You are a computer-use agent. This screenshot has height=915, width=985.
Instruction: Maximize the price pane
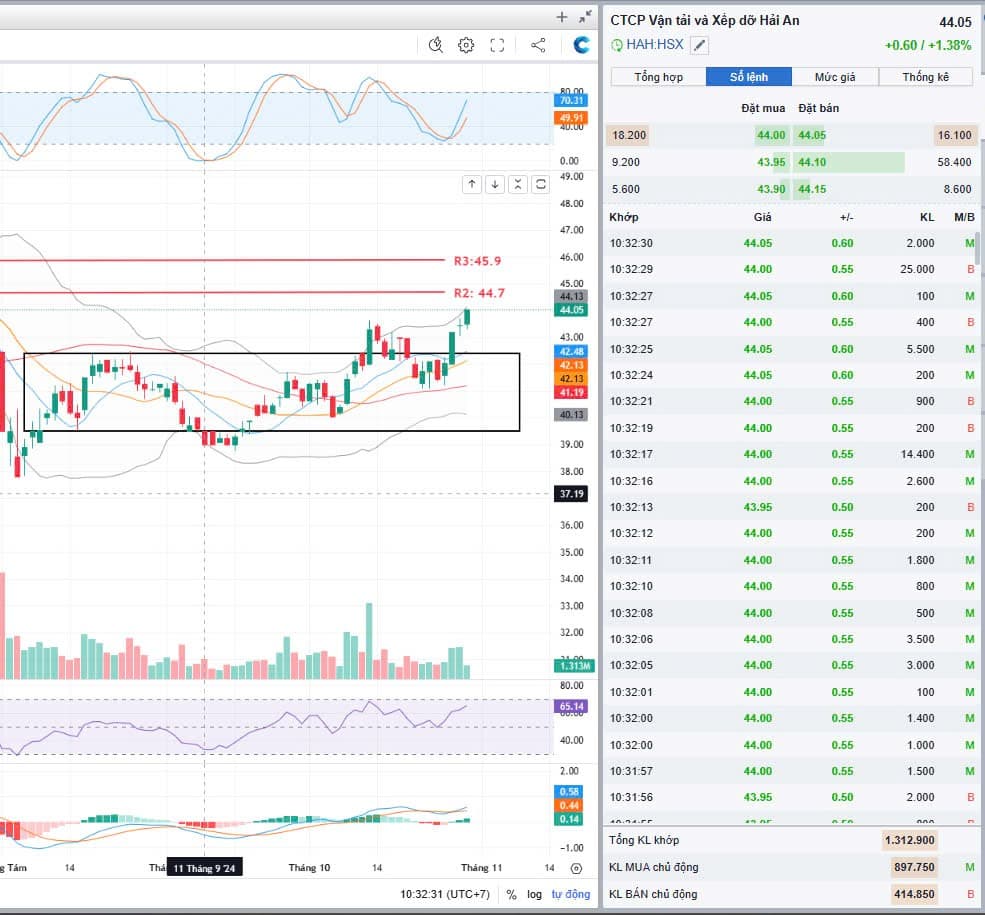(541, 184)
